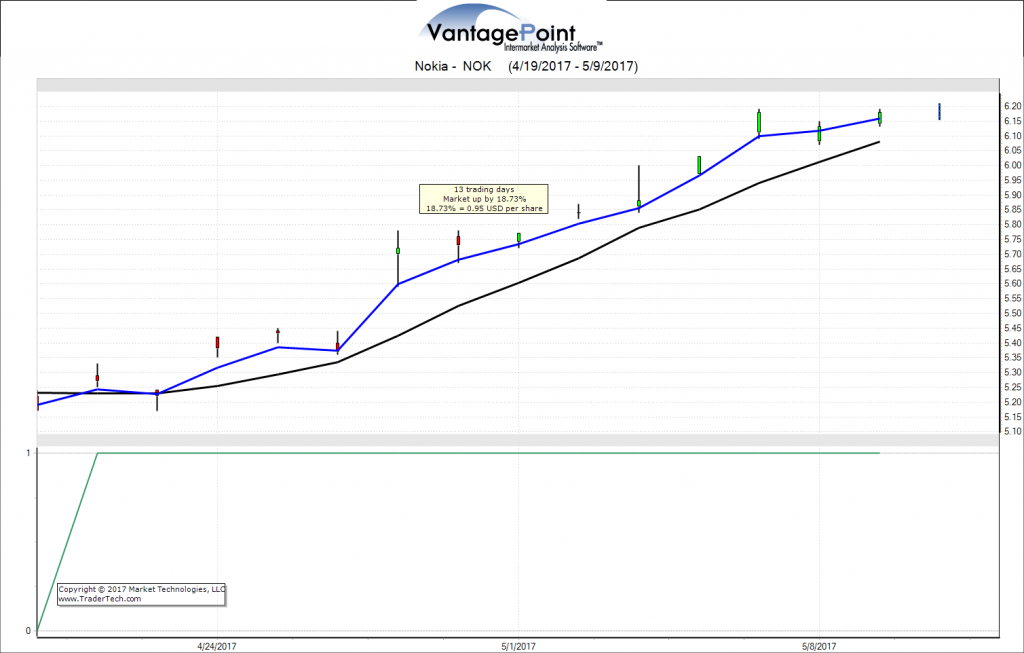Open the www.TraderTech.com link
1024x653 pixels.
coord(99,599)
